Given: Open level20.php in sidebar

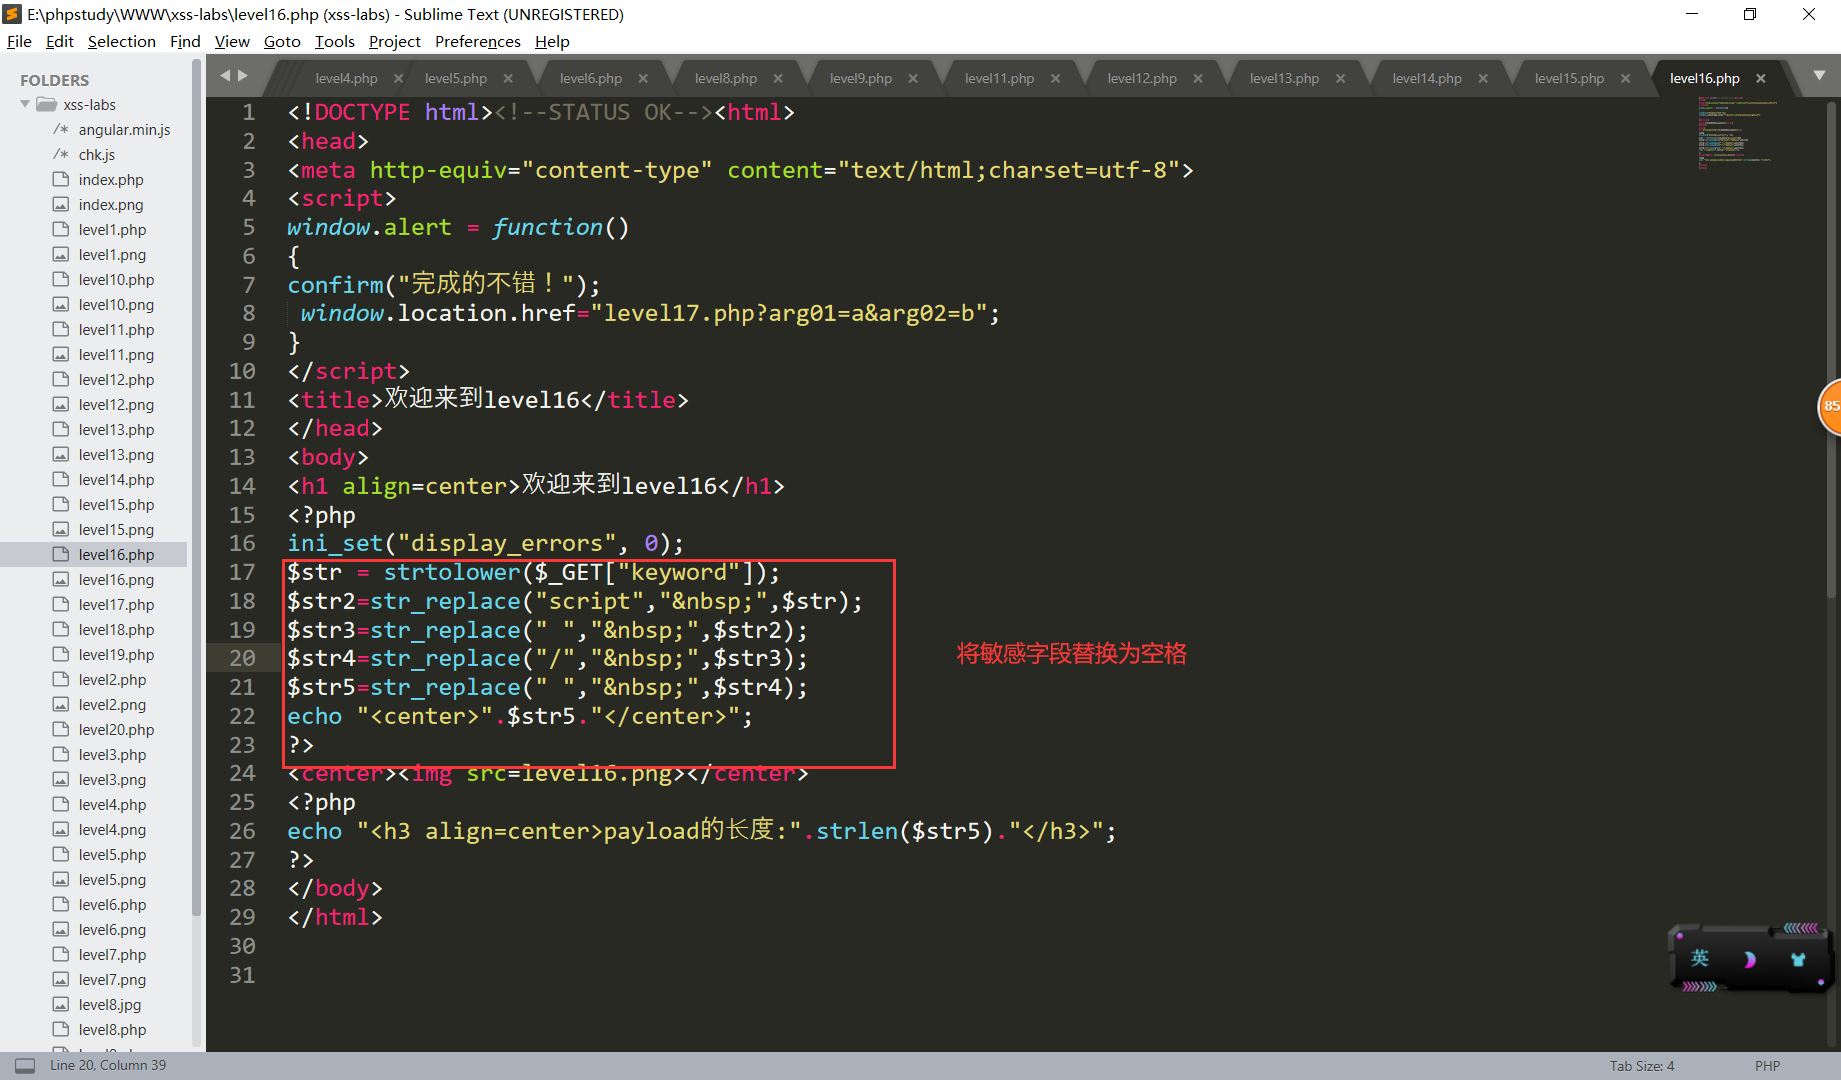Looking at the screenshot, I should pos(116,730).
